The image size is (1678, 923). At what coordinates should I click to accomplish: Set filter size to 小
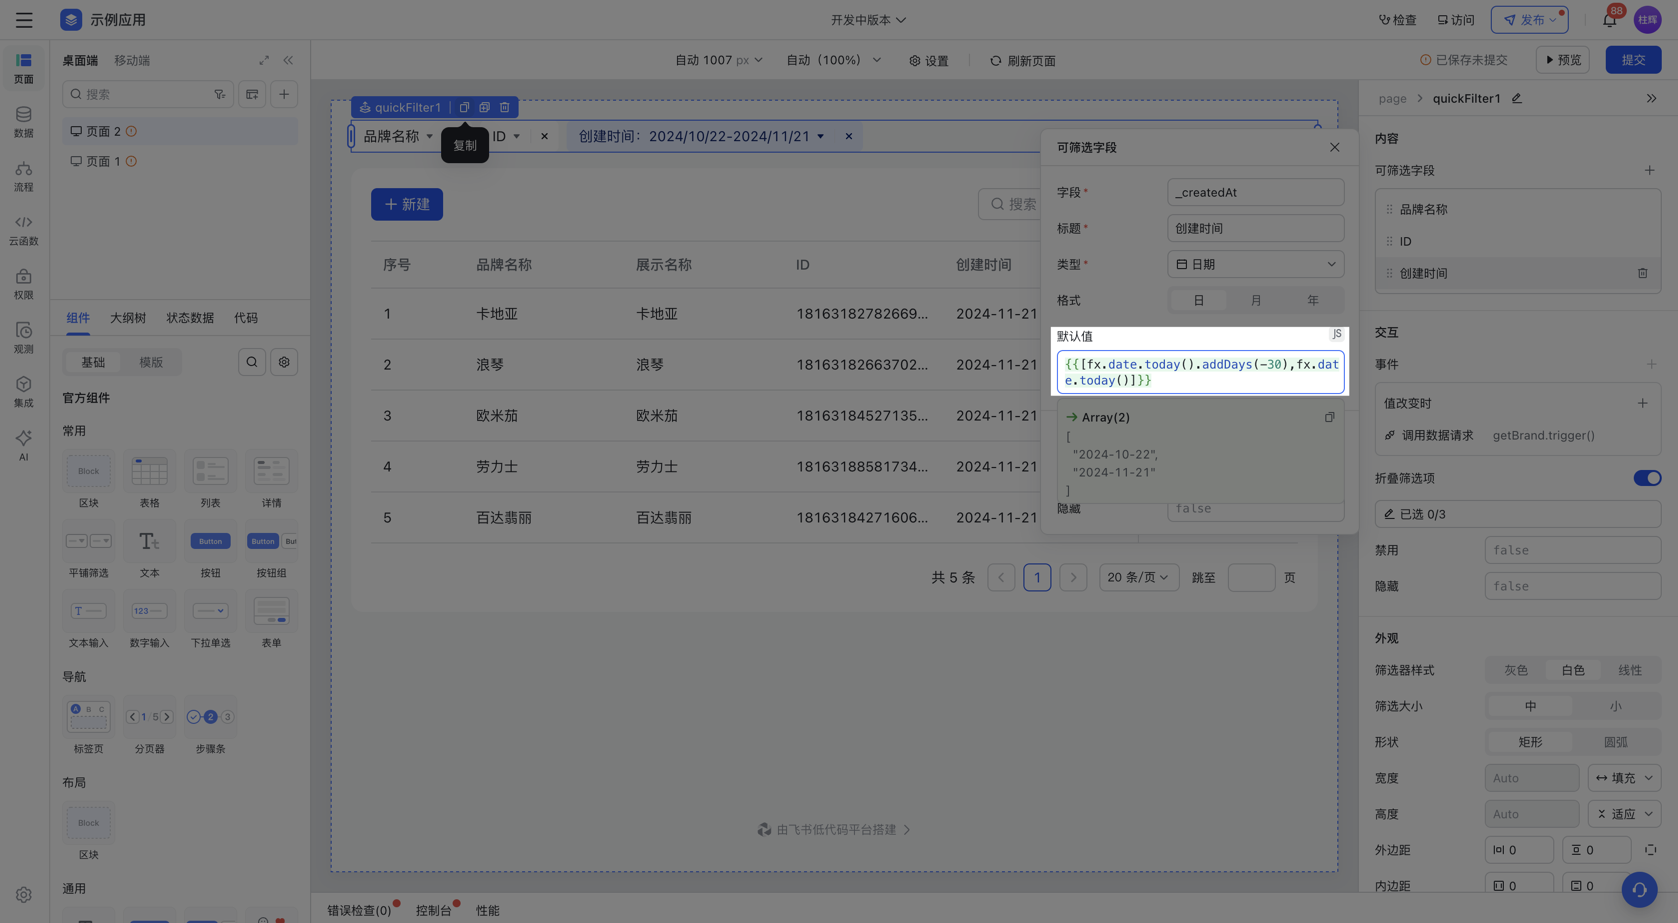click(x=1616, y=706)
